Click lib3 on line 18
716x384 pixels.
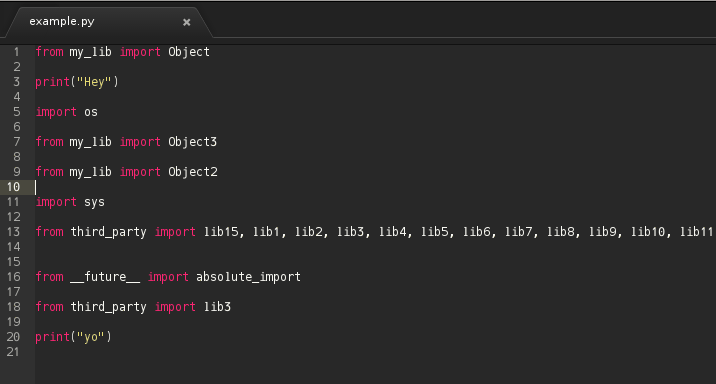tap(217, 307)
